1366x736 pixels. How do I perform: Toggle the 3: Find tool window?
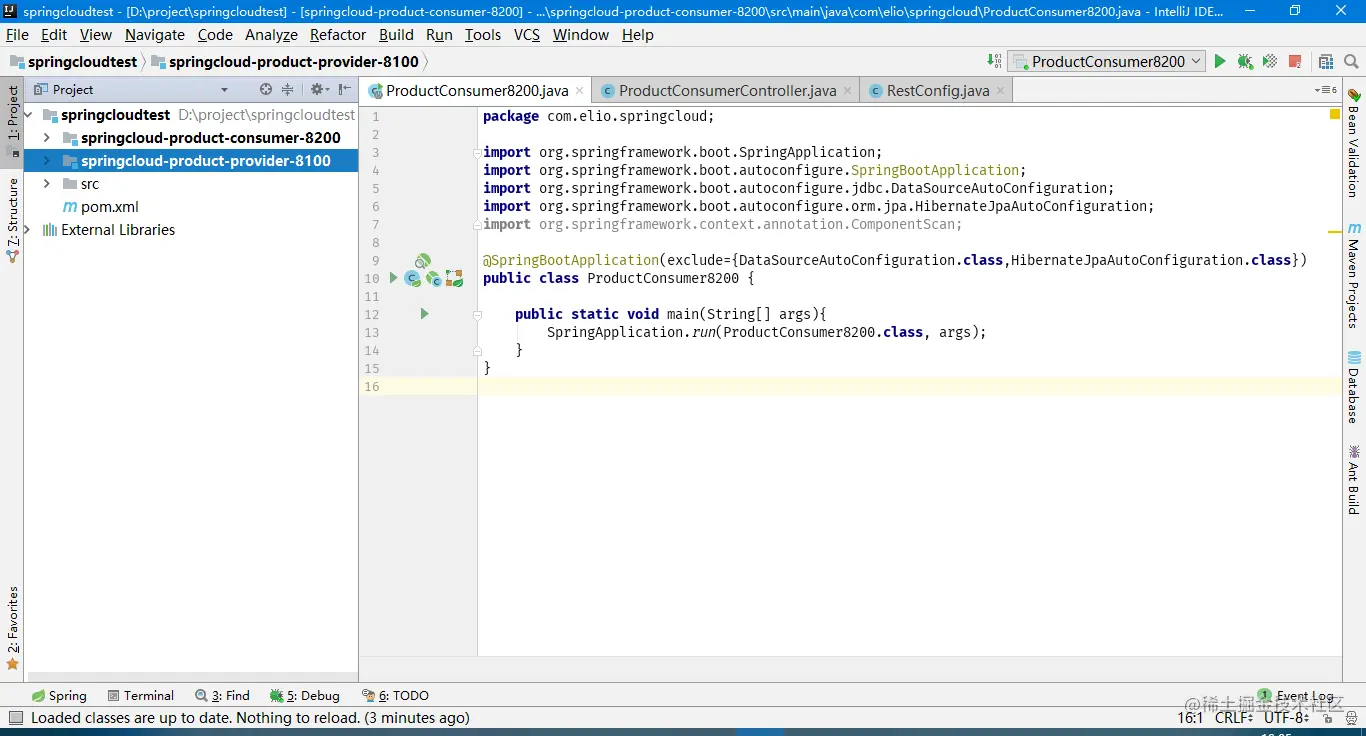click(x=223, y=696)
